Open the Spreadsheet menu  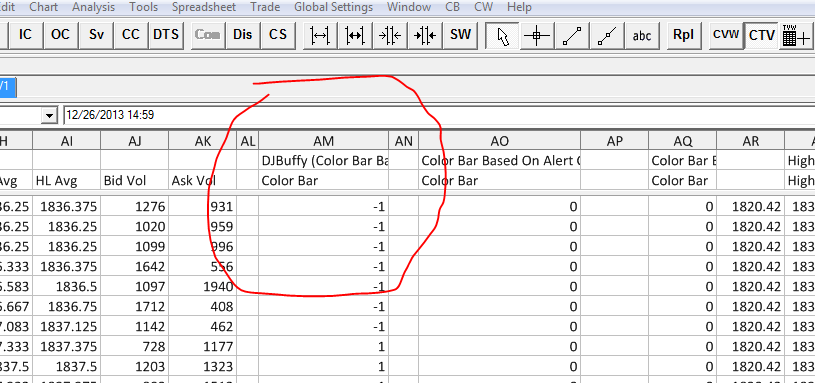point(204,7)
